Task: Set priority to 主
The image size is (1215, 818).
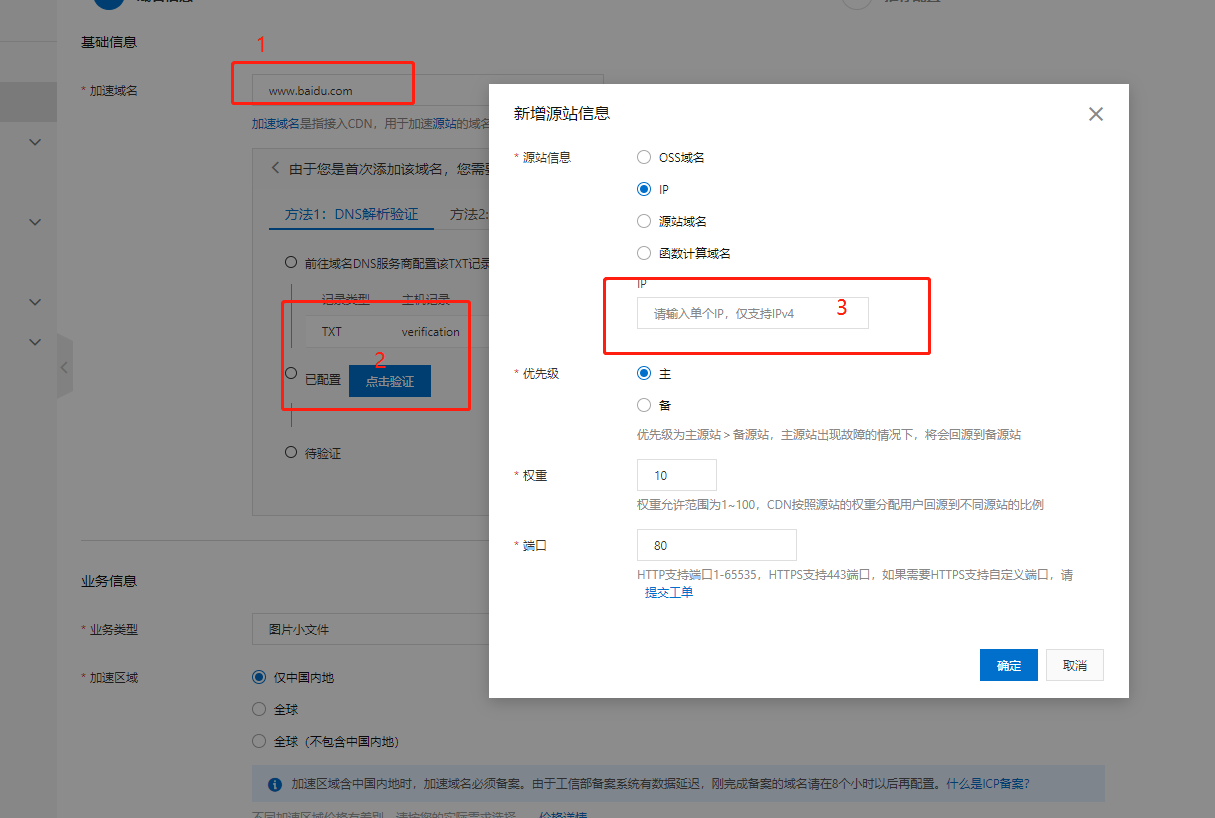Action: click(x=644, y=373)
